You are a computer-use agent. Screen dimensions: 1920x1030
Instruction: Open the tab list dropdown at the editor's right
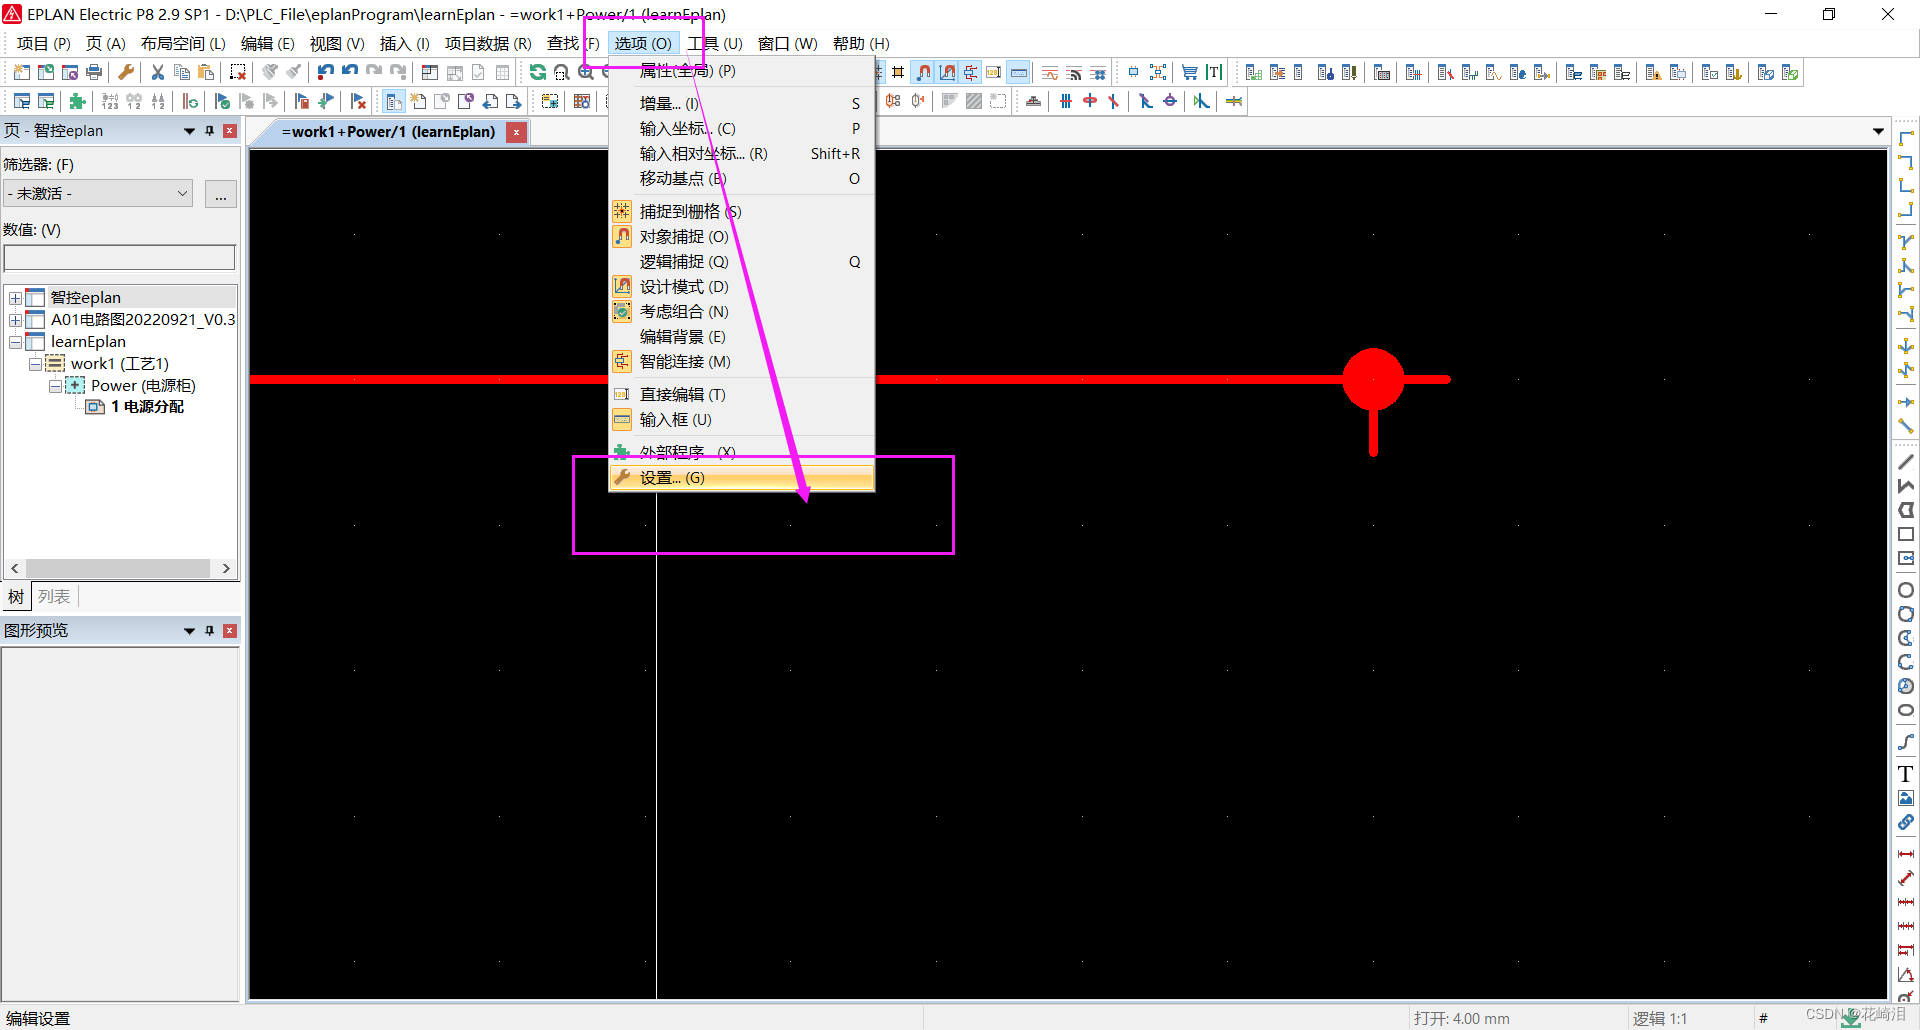click(x=1878, y=131)
